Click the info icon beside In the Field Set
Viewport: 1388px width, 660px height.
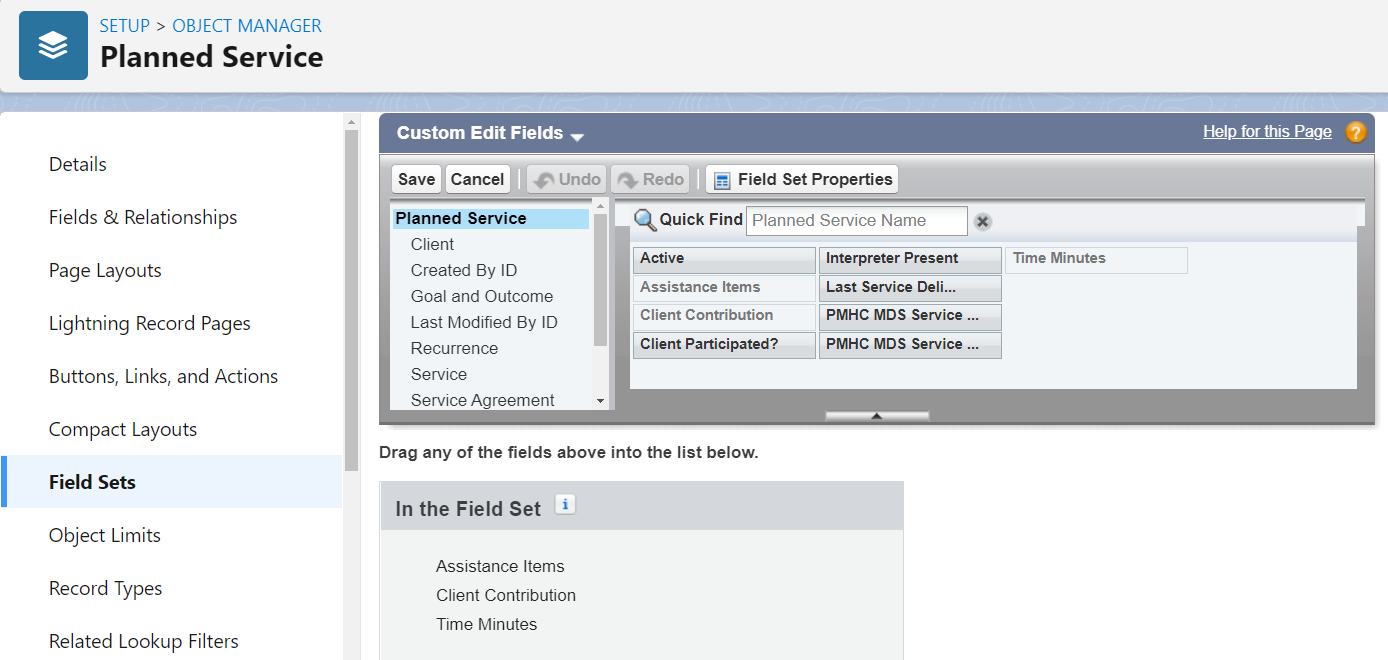click(x=565, y=505)
